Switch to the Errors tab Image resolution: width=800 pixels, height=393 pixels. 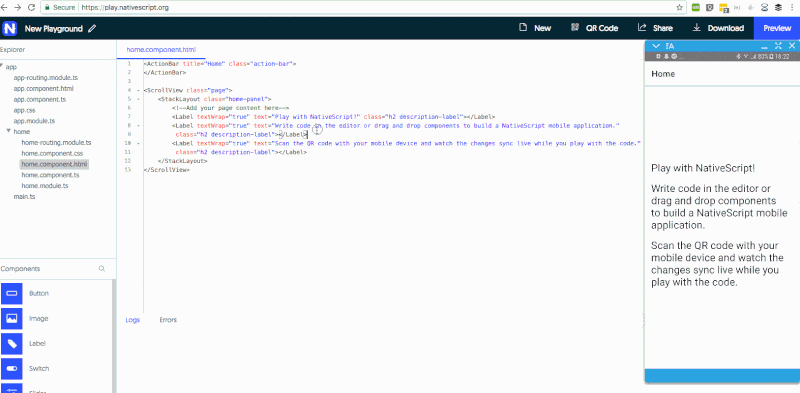168,320
